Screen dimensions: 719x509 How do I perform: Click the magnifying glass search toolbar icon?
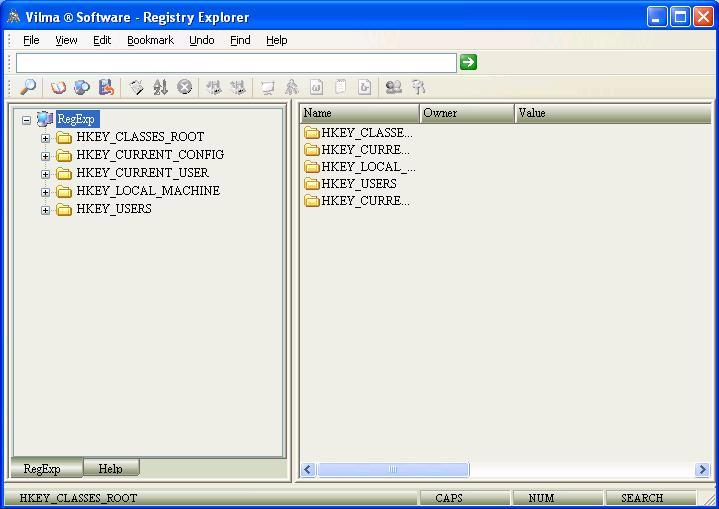pyautogui.click(x=28, y=87)
